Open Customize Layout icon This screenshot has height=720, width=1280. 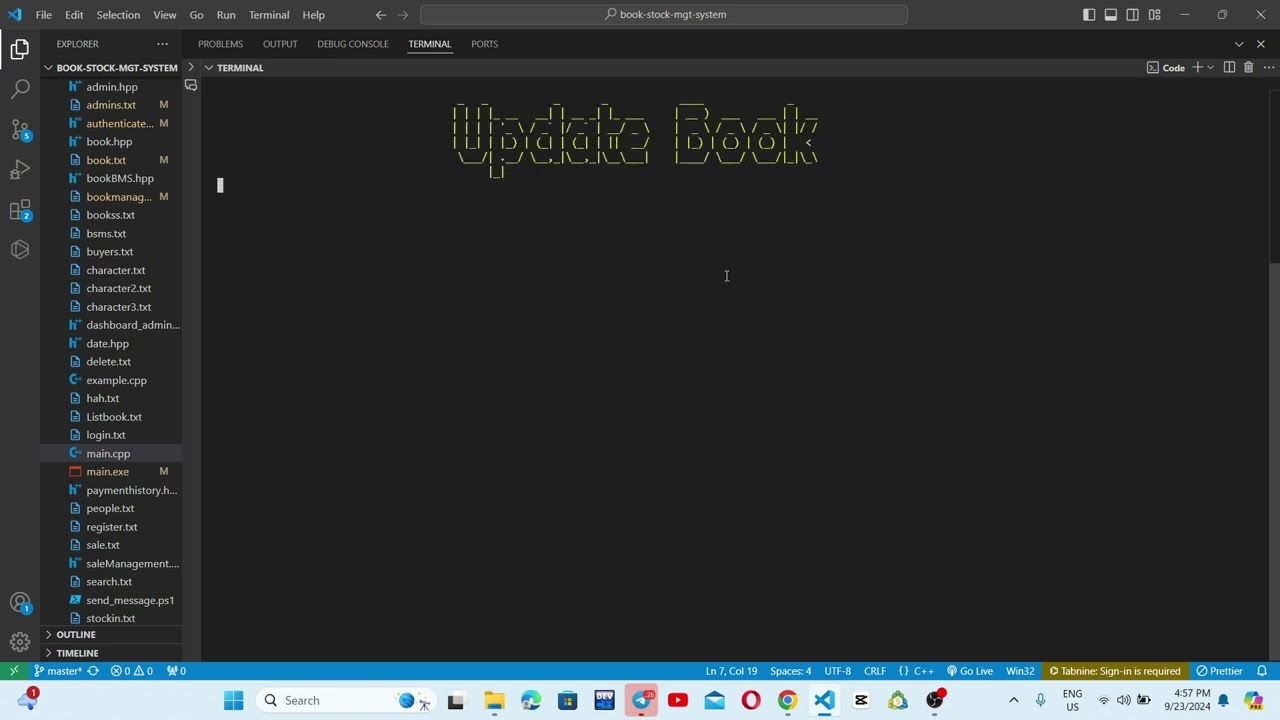coord(1155,15)
